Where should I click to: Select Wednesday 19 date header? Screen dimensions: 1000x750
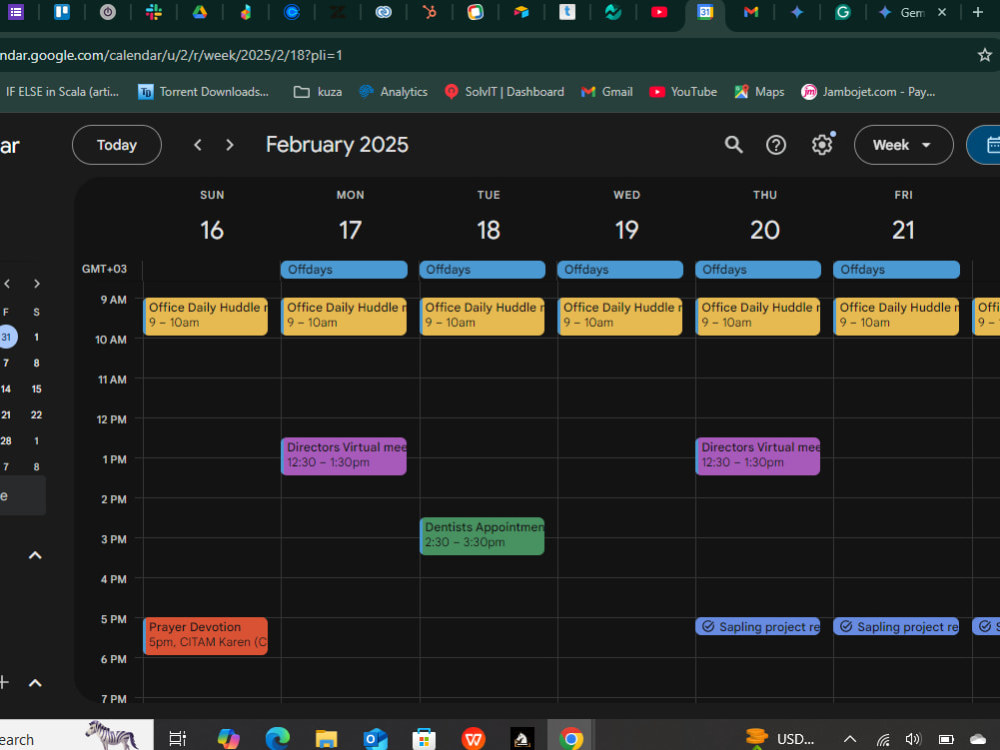[626, 230]
